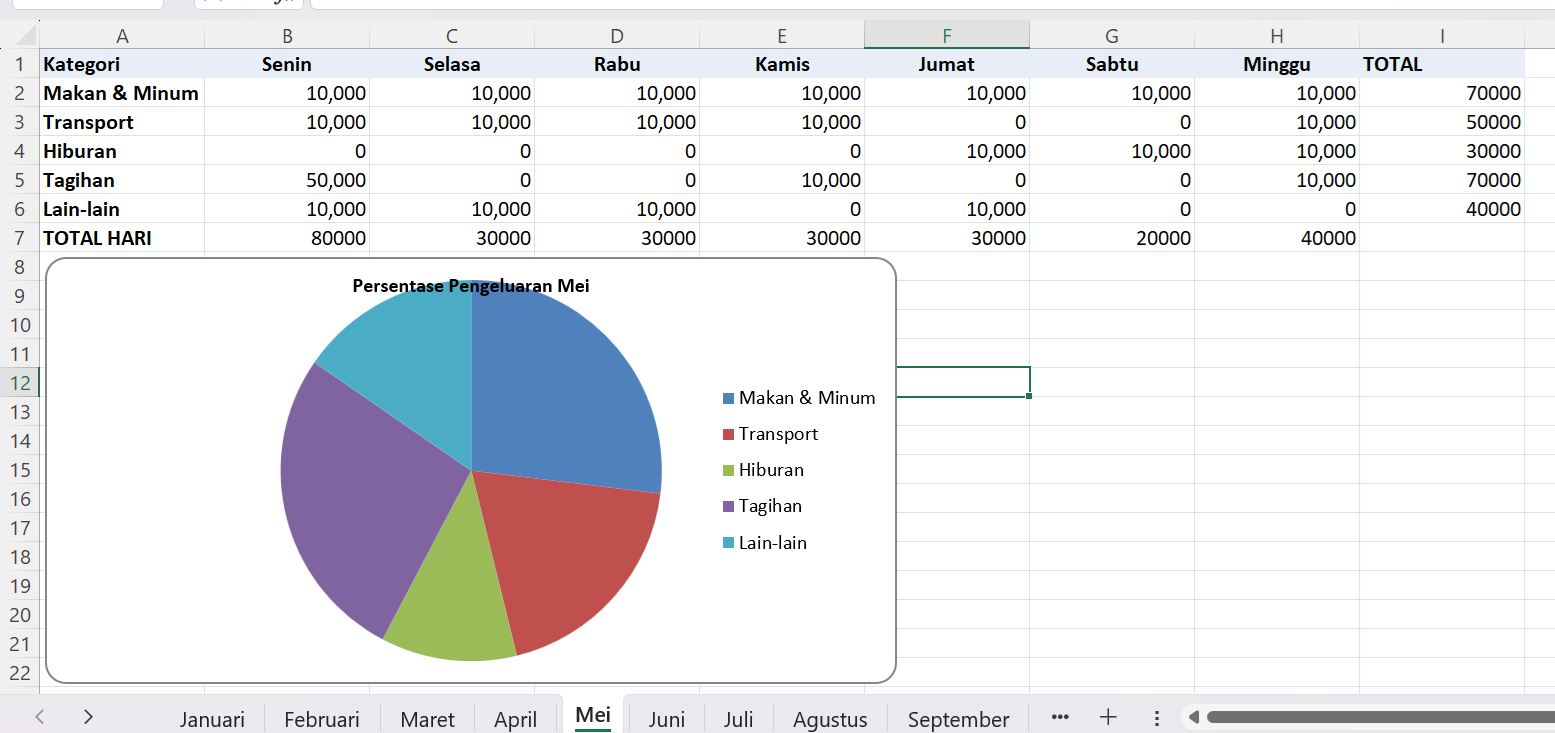Click the scrollbar left arrow icon
This screenshot has height=733, width=1555.
click(x=1193, y=717)
